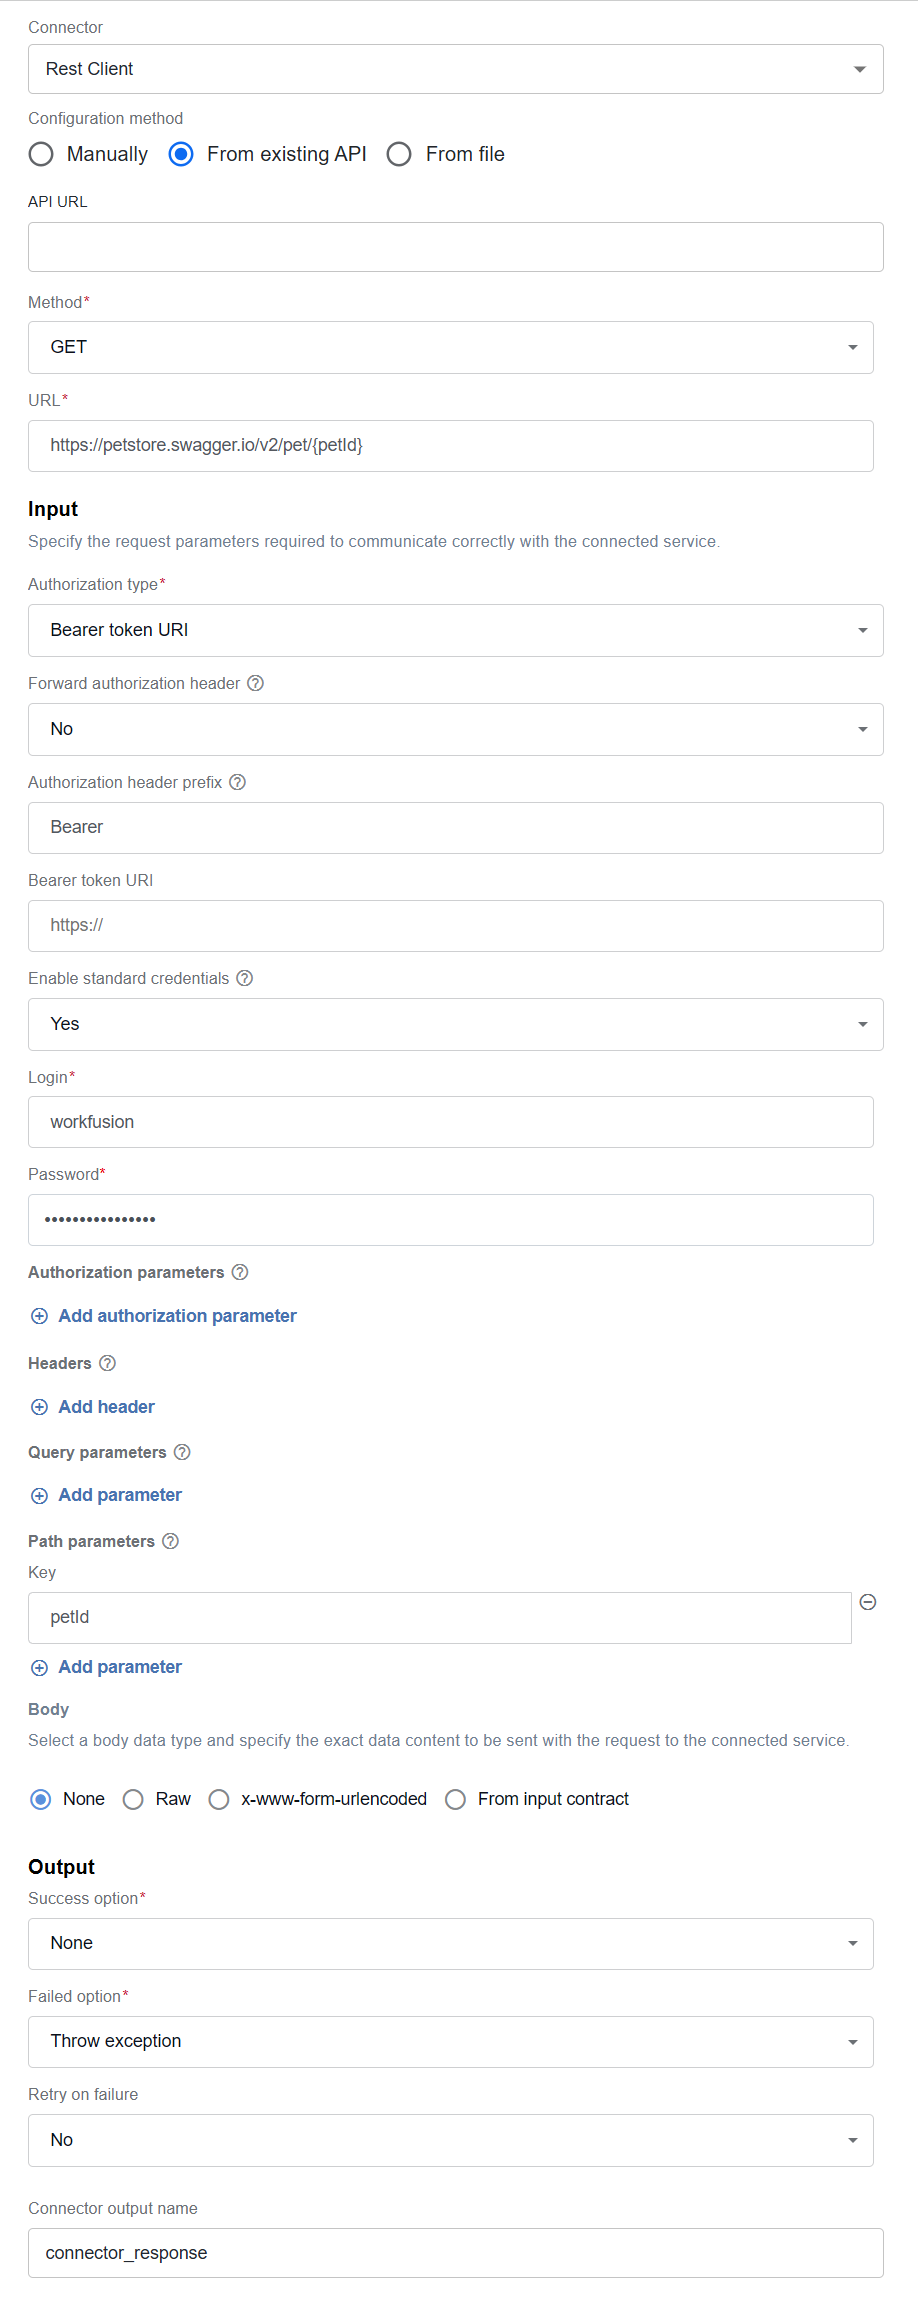Screen dimensions: 918x2297
Task: Click the Bearer token URI input field
Action: coord(456,926)
